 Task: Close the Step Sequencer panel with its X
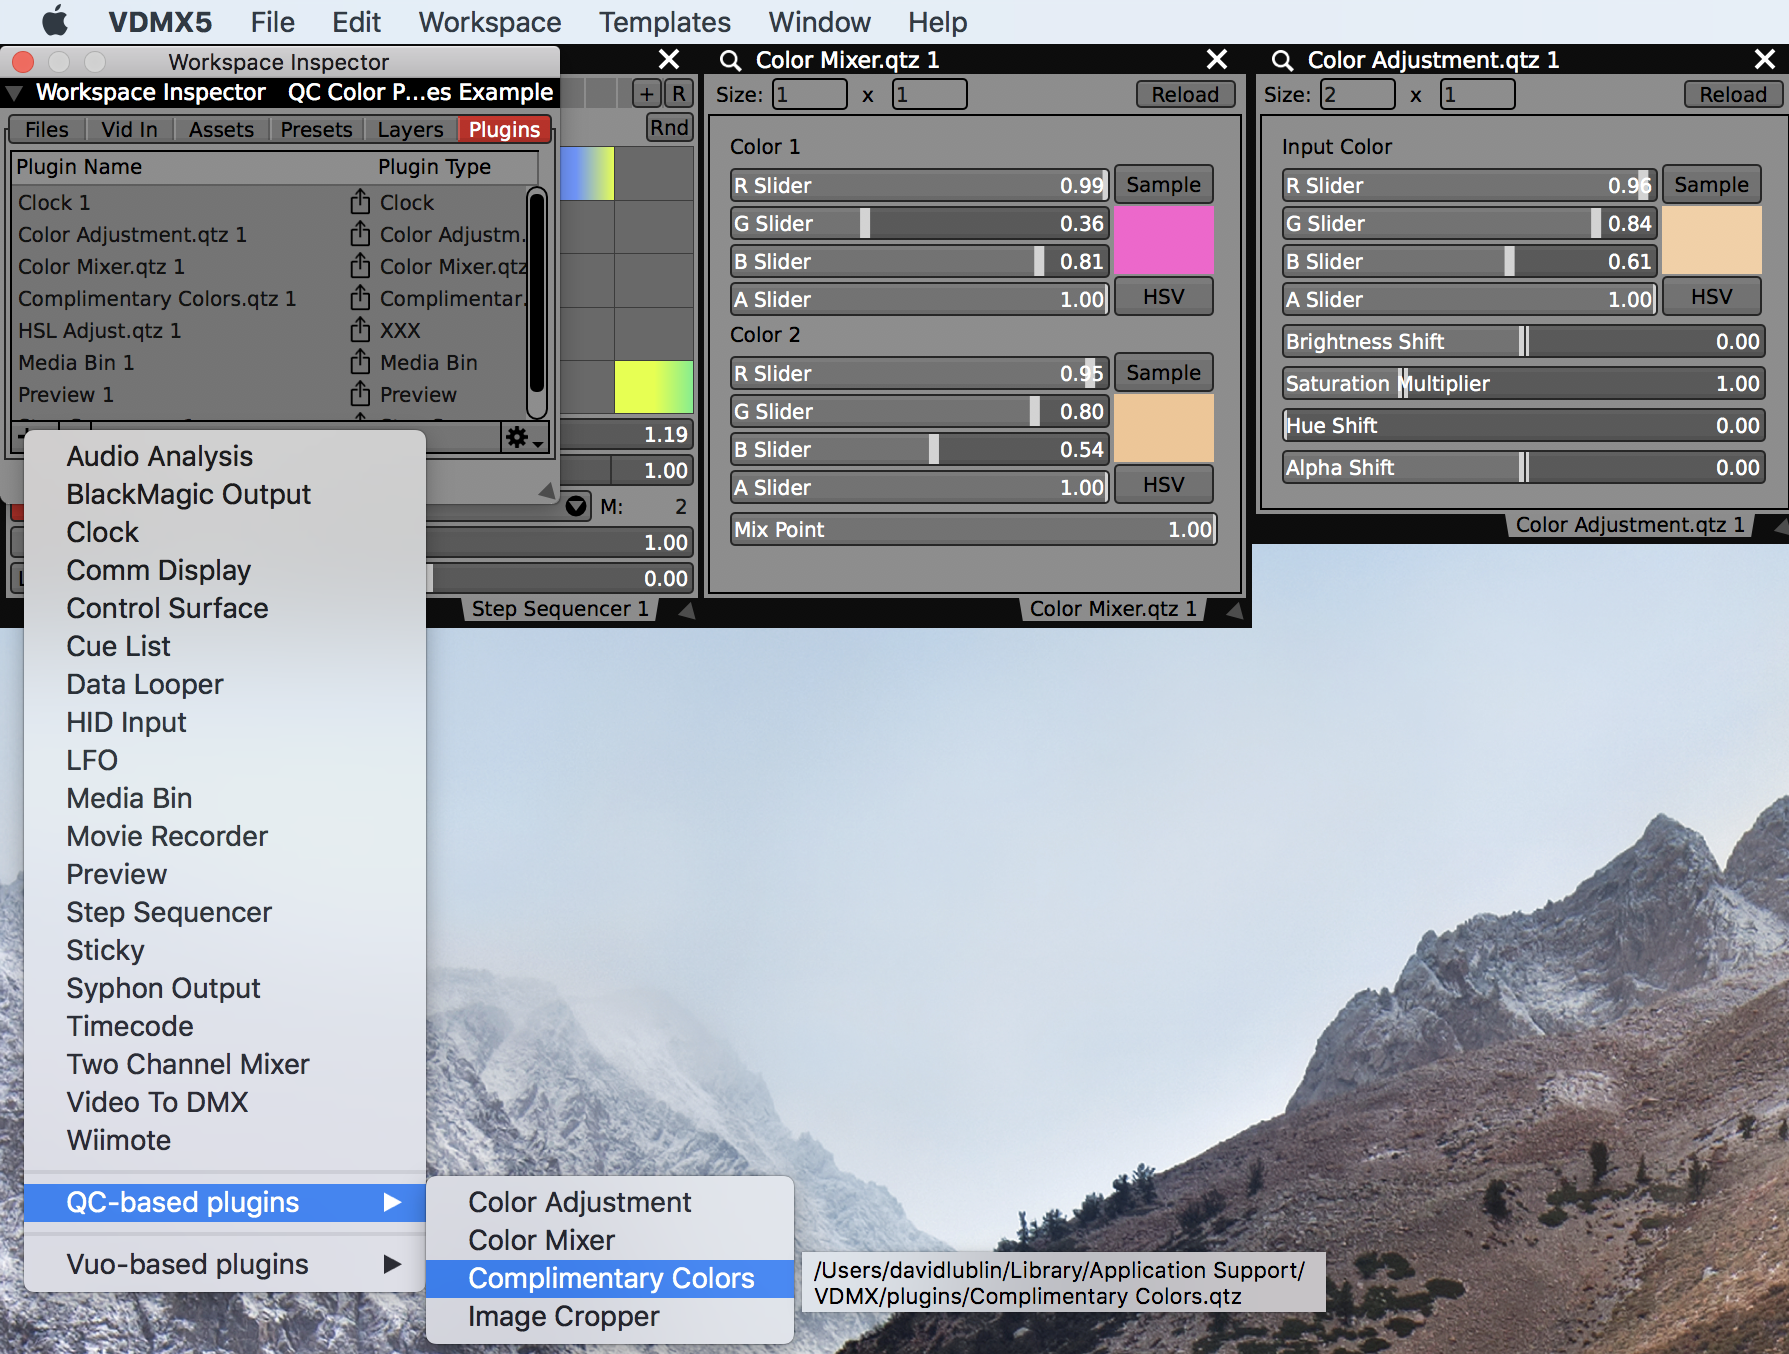pos(669,60)
